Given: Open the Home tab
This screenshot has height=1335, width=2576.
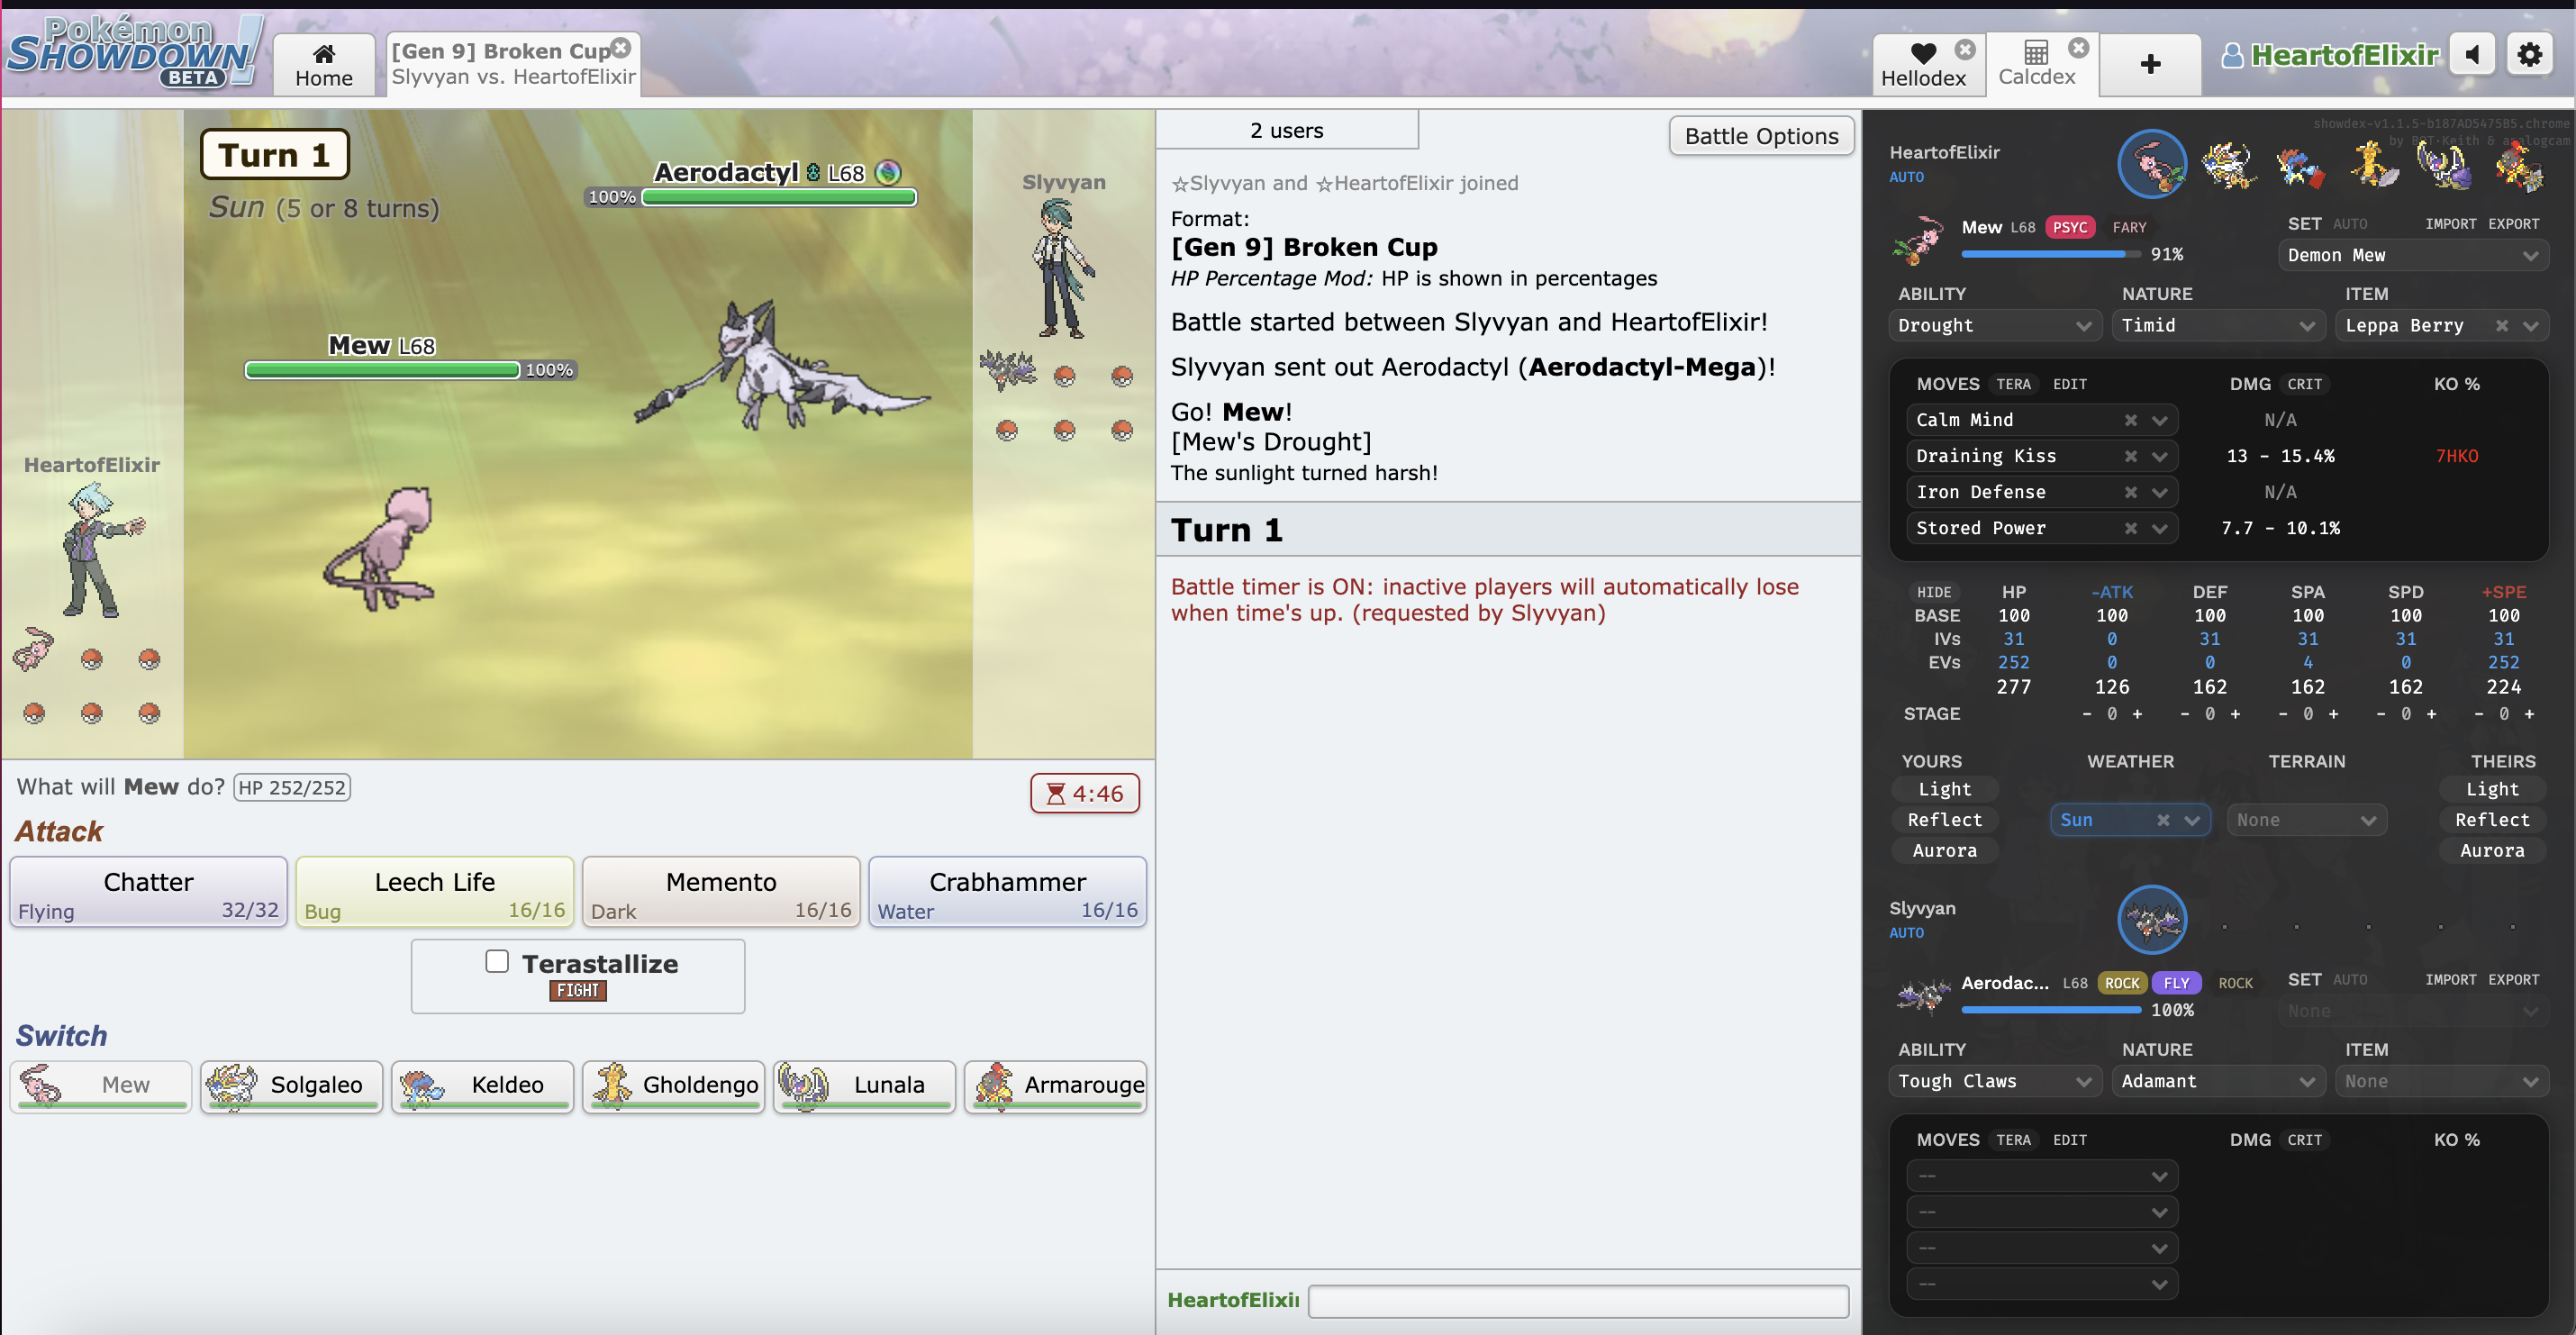Looking at the screenshot, I should tap(324, 65).
